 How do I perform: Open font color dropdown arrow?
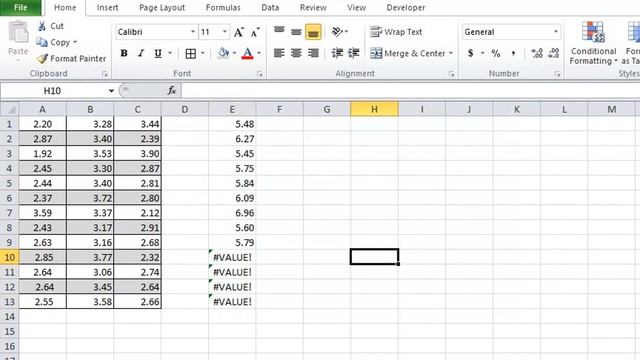pyautogui.click(x=259, y=53)
